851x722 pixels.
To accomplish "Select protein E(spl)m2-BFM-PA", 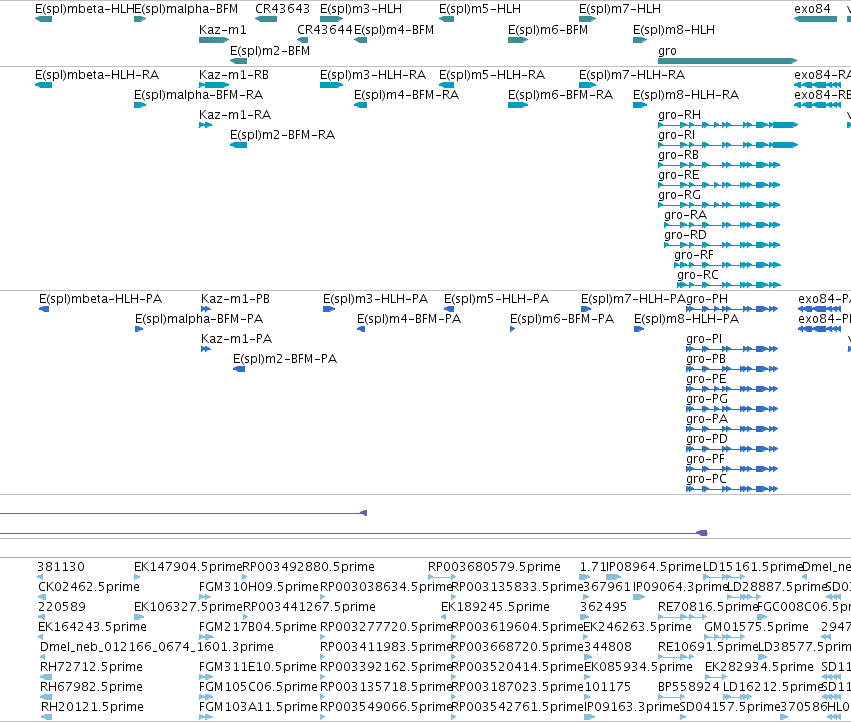I will pyautogui.click(x=285, y=359).
